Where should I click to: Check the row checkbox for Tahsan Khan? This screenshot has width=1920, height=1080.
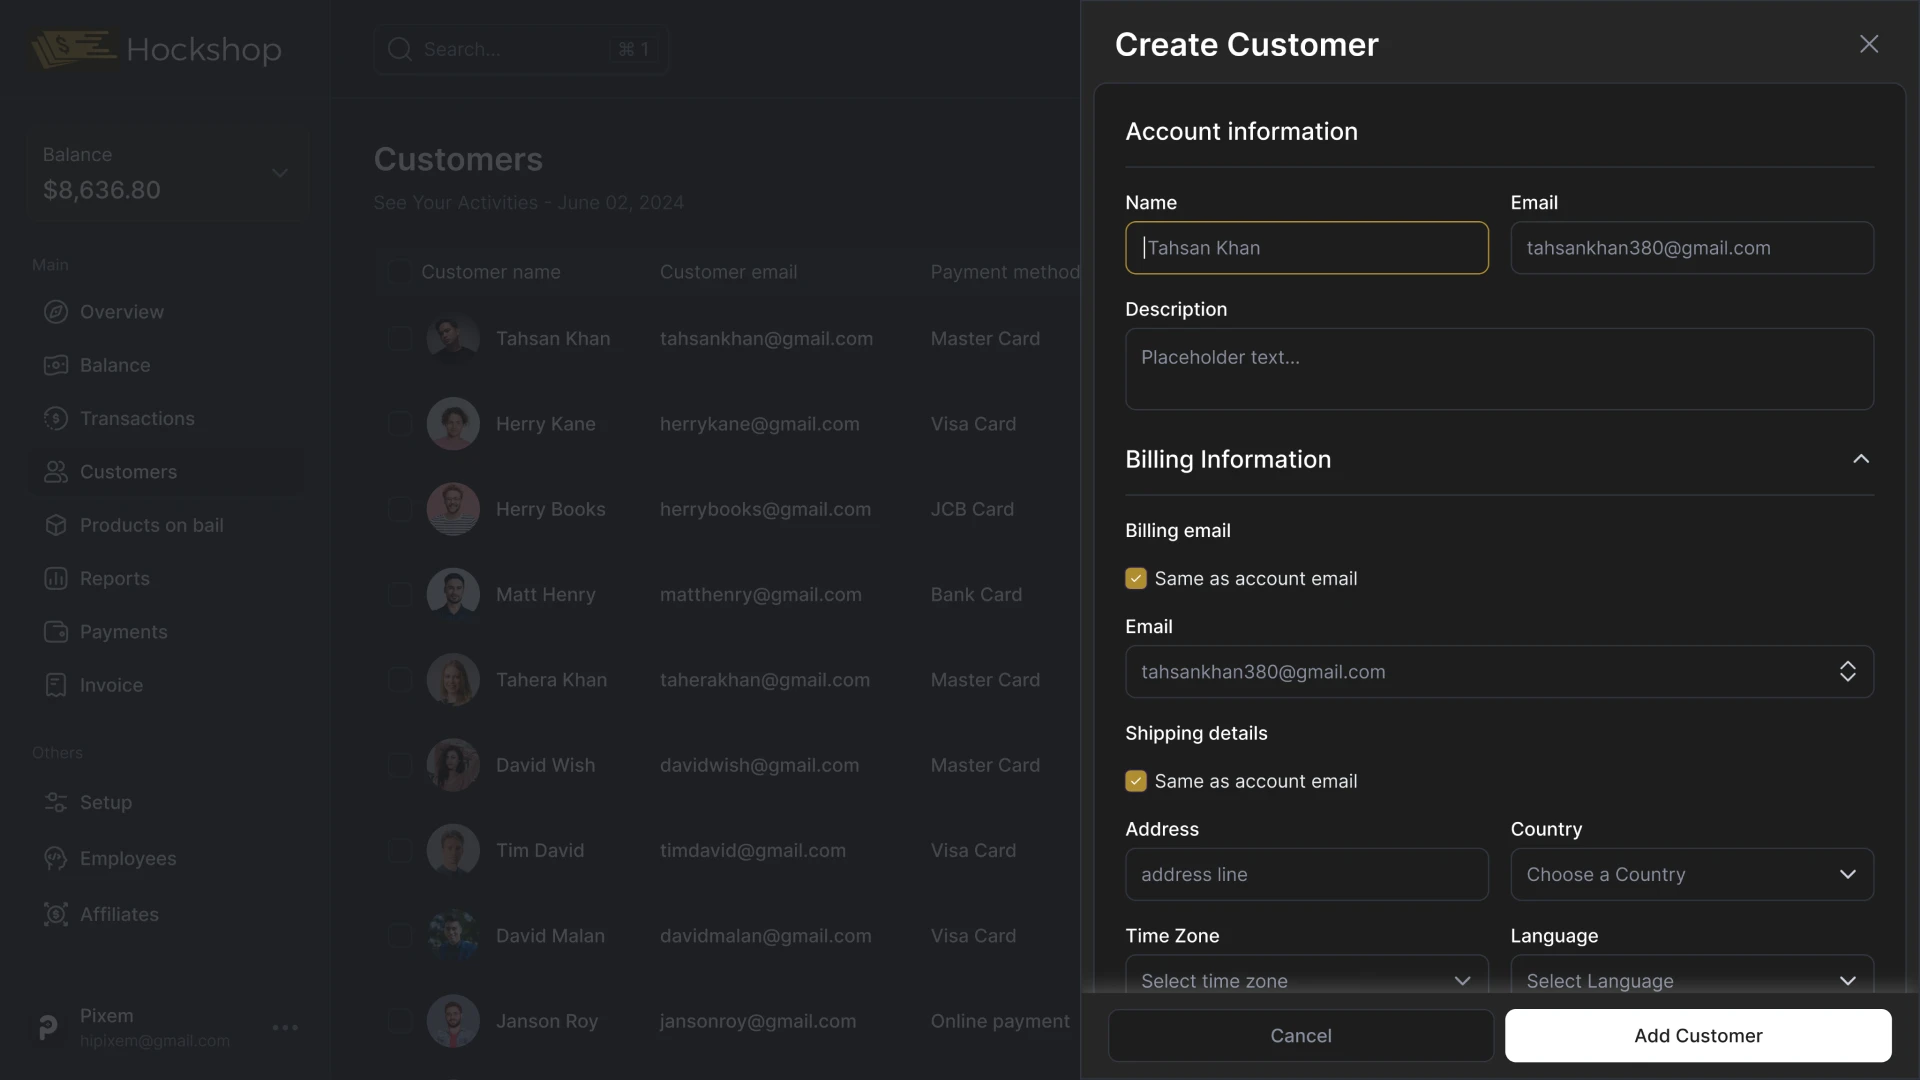(x=399, y=338)
